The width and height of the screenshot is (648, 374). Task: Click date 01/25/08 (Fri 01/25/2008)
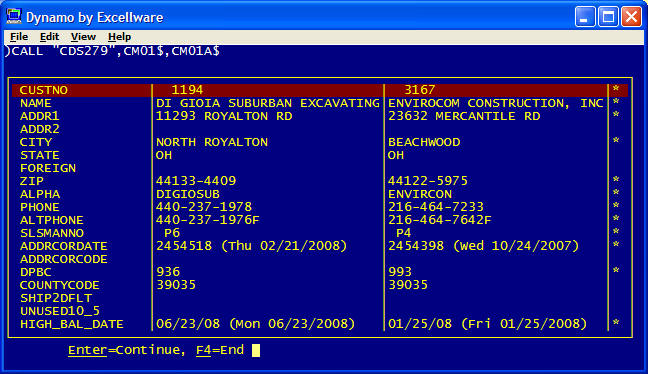[x=488, y=324]
